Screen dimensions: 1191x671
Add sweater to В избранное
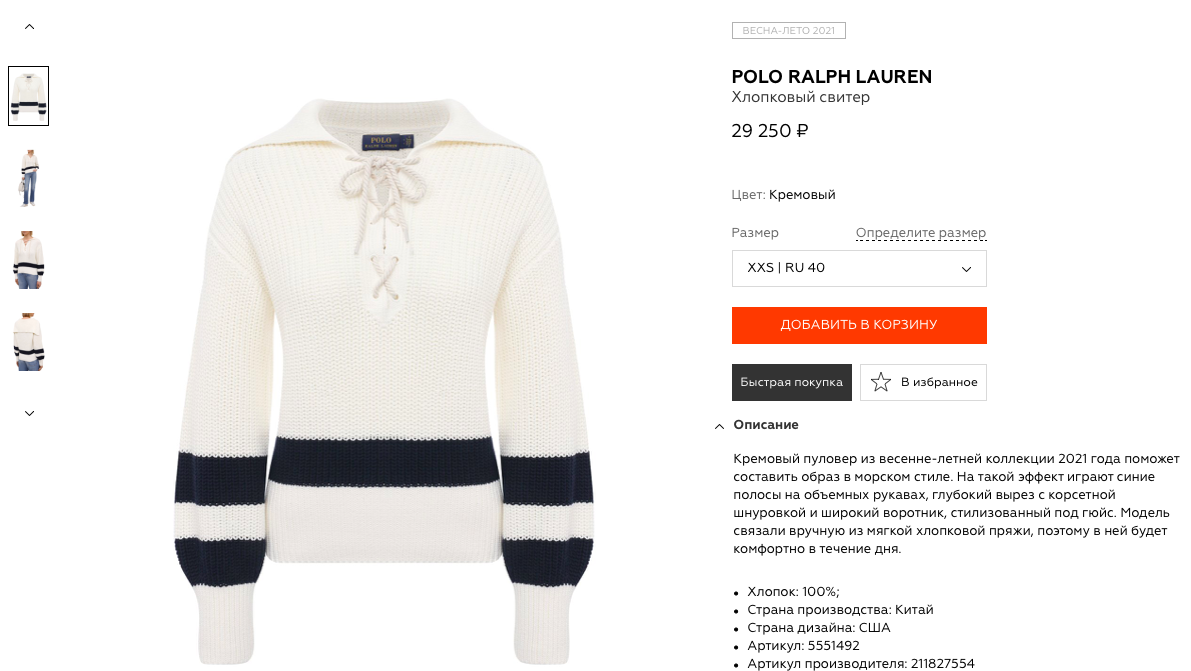[x=923, y=382]
